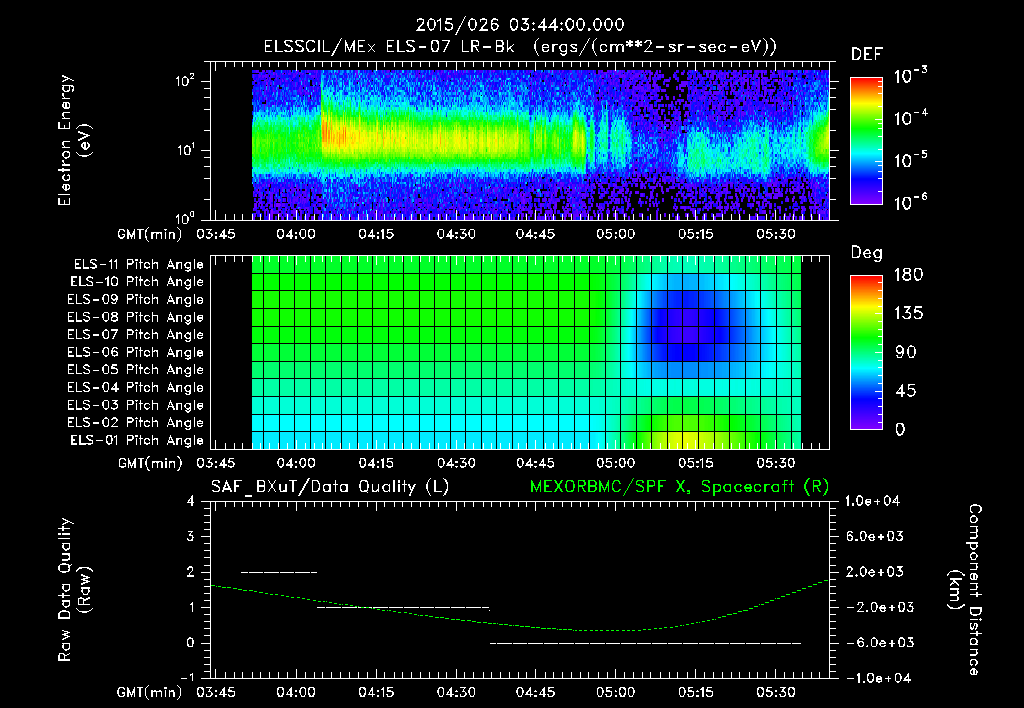The width and height of the screenshot is (1024, 708).
Task: Click the 180 label on Deg scale
Action: tap(908, 274)
